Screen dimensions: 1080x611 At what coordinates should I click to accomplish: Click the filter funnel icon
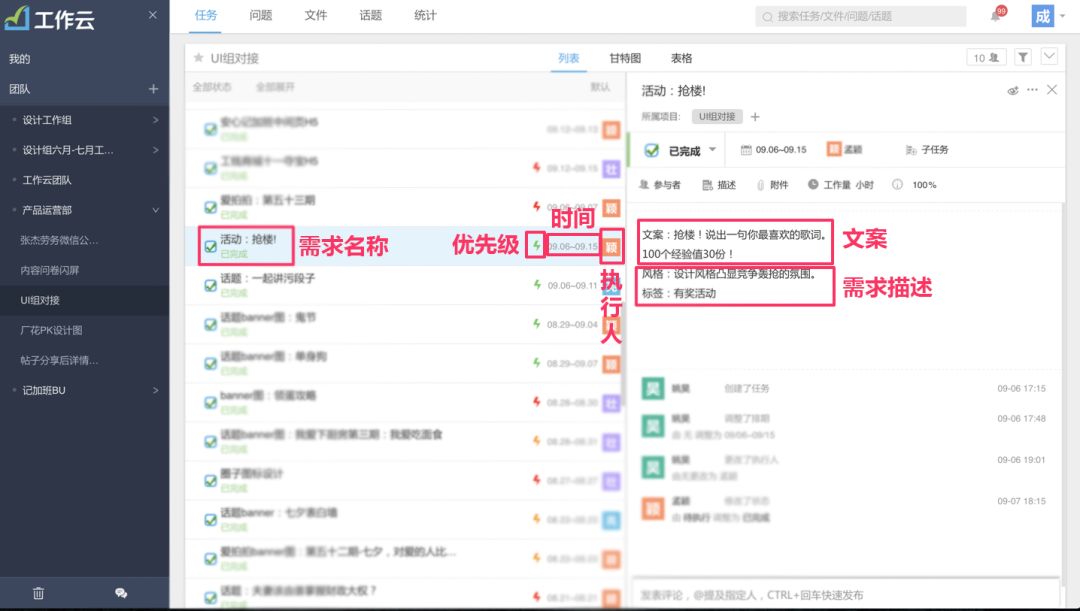click(1023, 58)
